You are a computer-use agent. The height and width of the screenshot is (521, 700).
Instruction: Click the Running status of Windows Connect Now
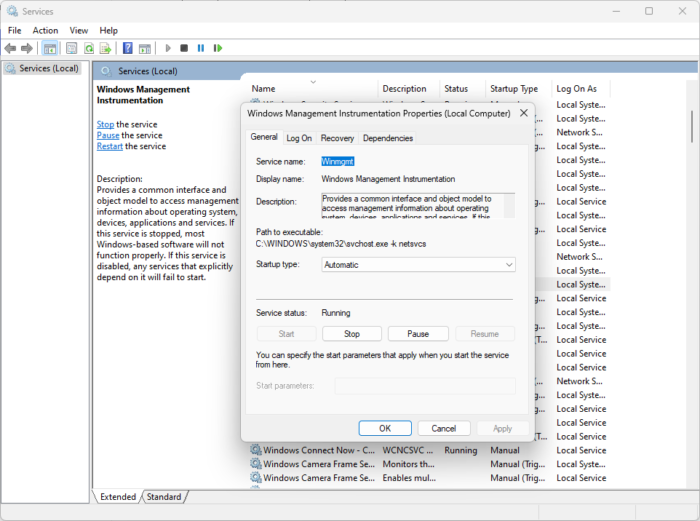460,450
